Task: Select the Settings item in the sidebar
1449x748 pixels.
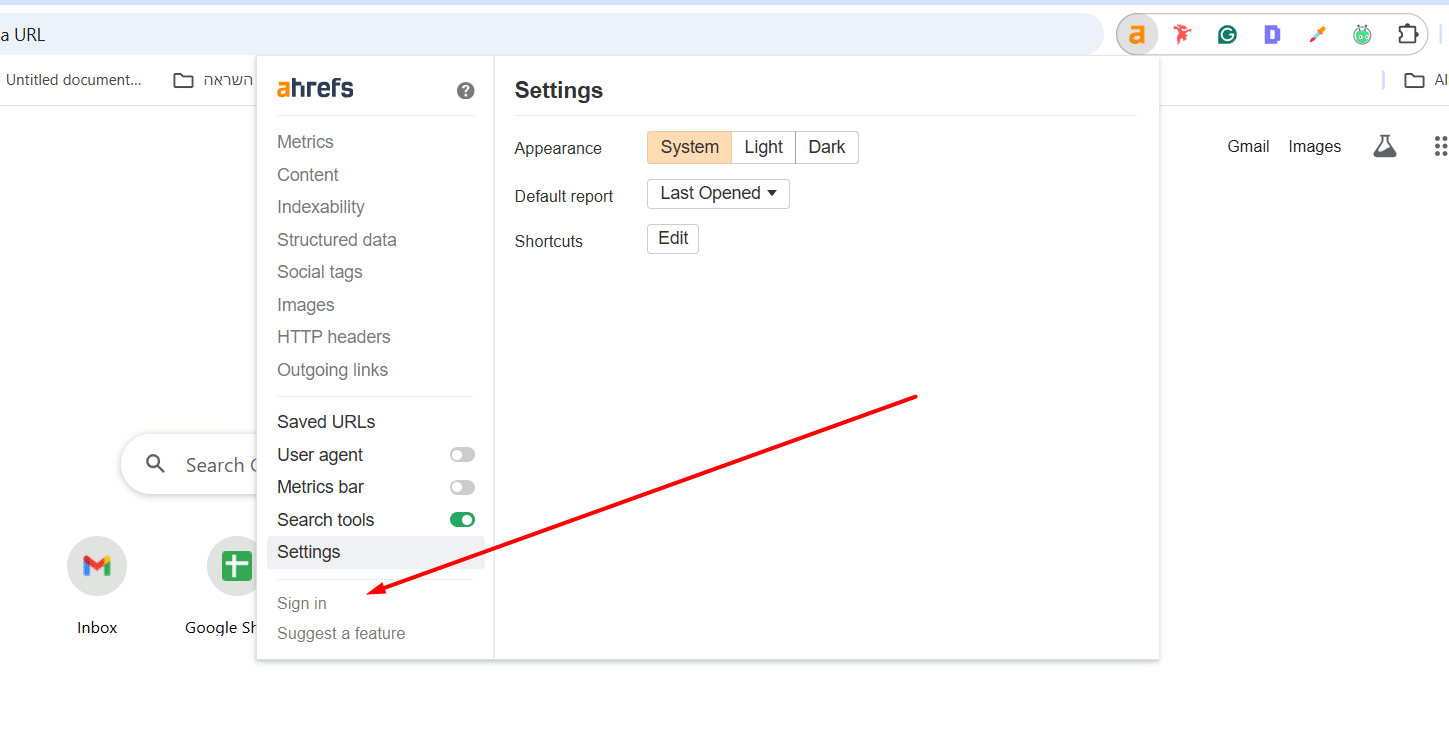Action: (376, 552)
